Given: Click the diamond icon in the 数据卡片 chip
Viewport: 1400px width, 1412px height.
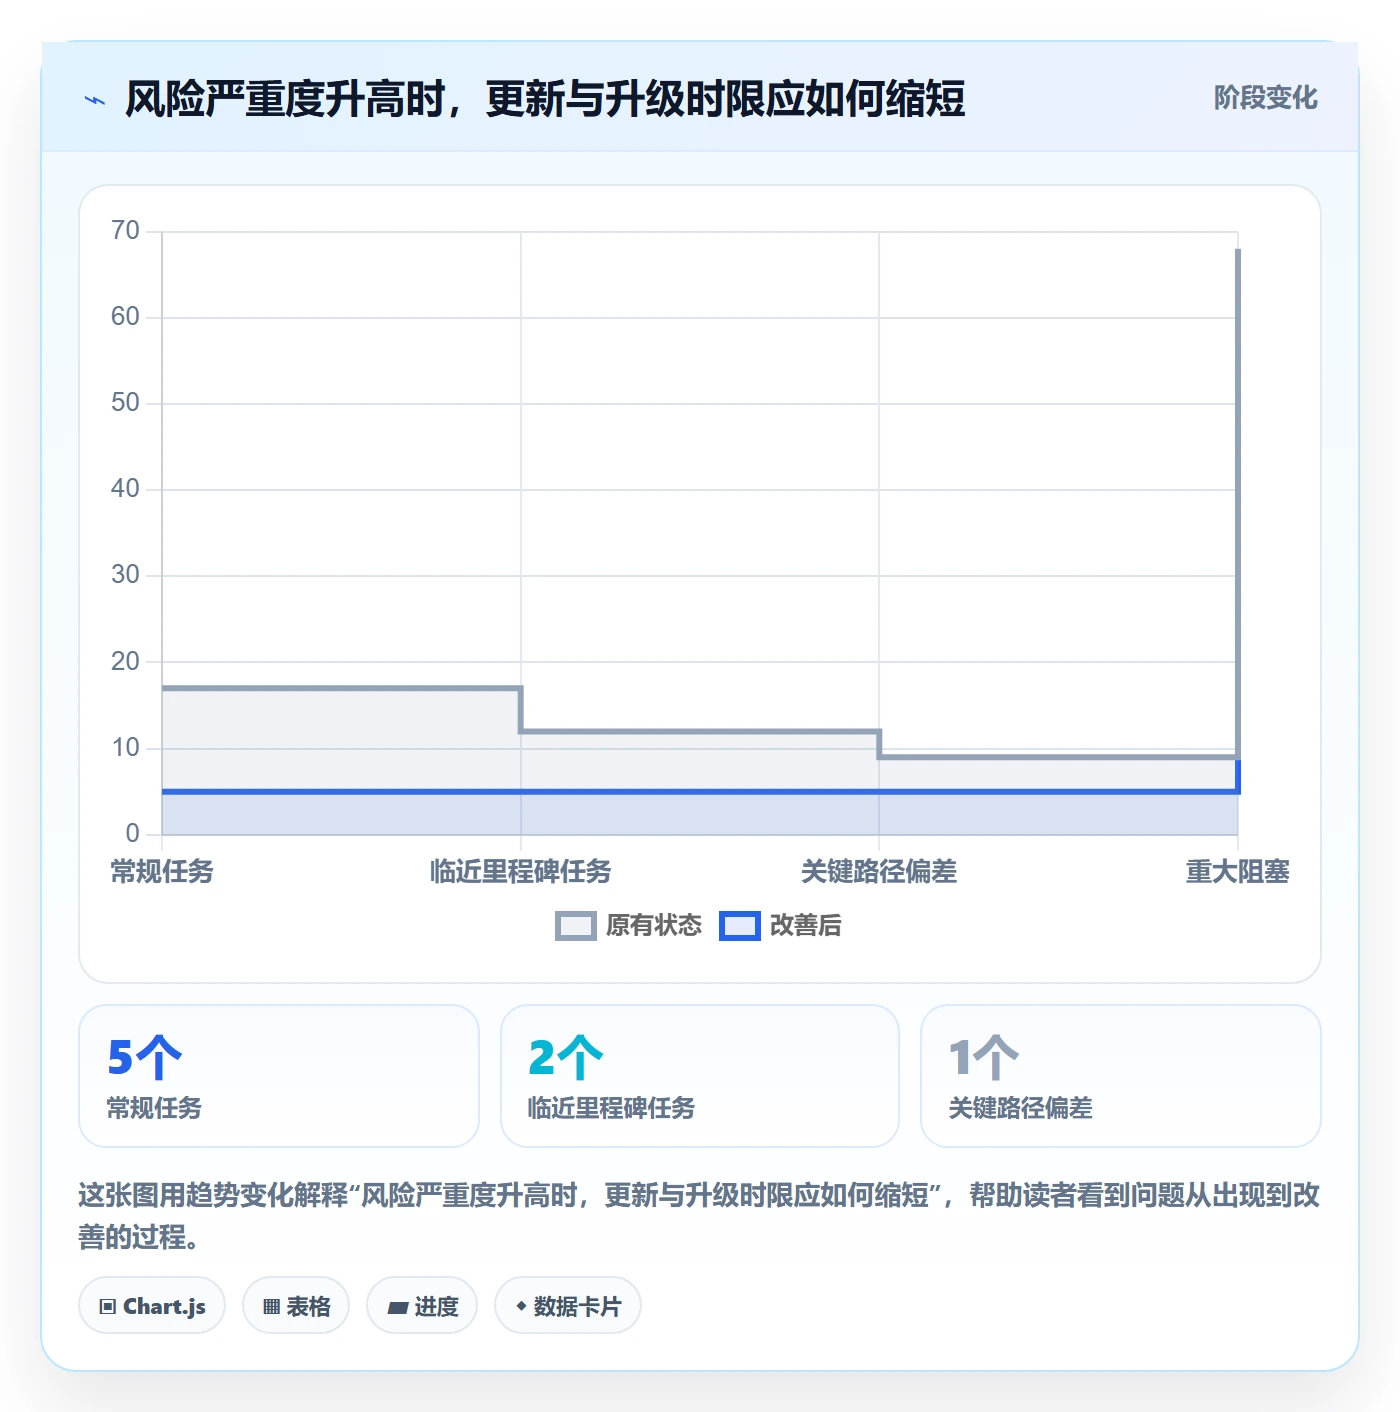Looking at the screenshot, I should pos(521,1306).
